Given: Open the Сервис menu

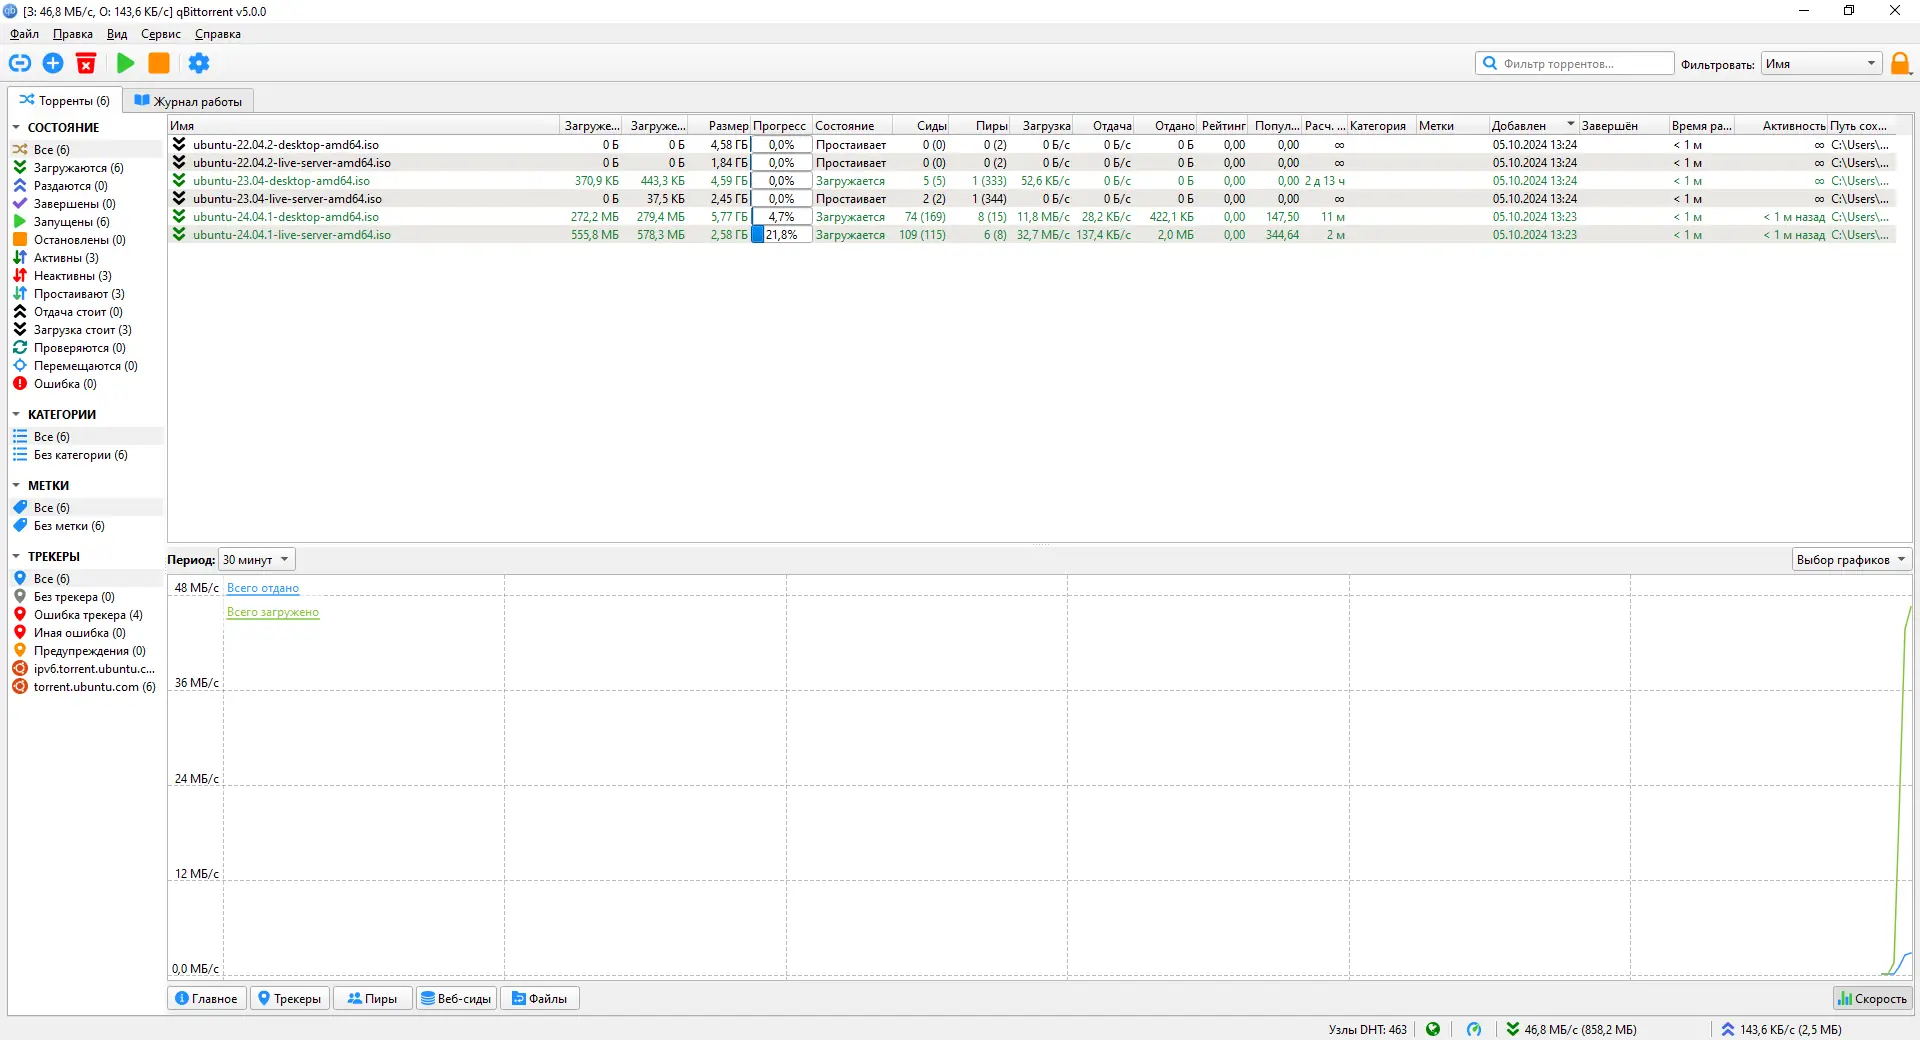Looking at the screenshot, I should (x=161, y=34).
